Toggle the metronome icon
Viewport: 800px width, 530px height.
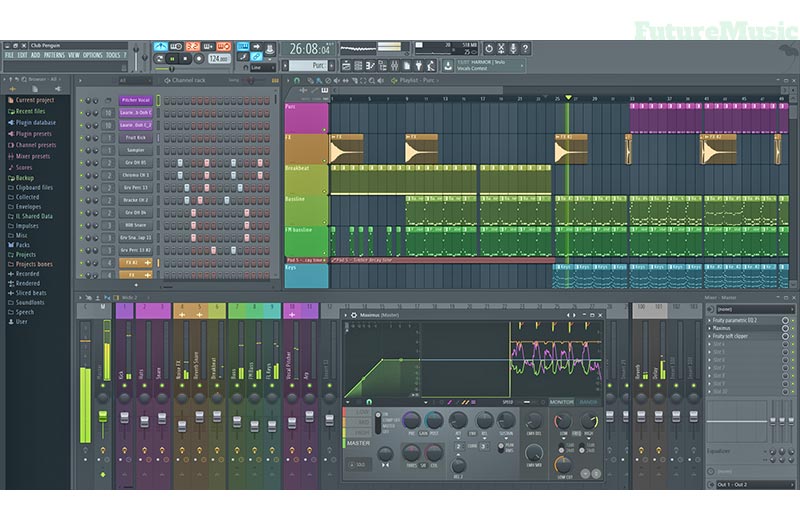click(x=161, y=46)
